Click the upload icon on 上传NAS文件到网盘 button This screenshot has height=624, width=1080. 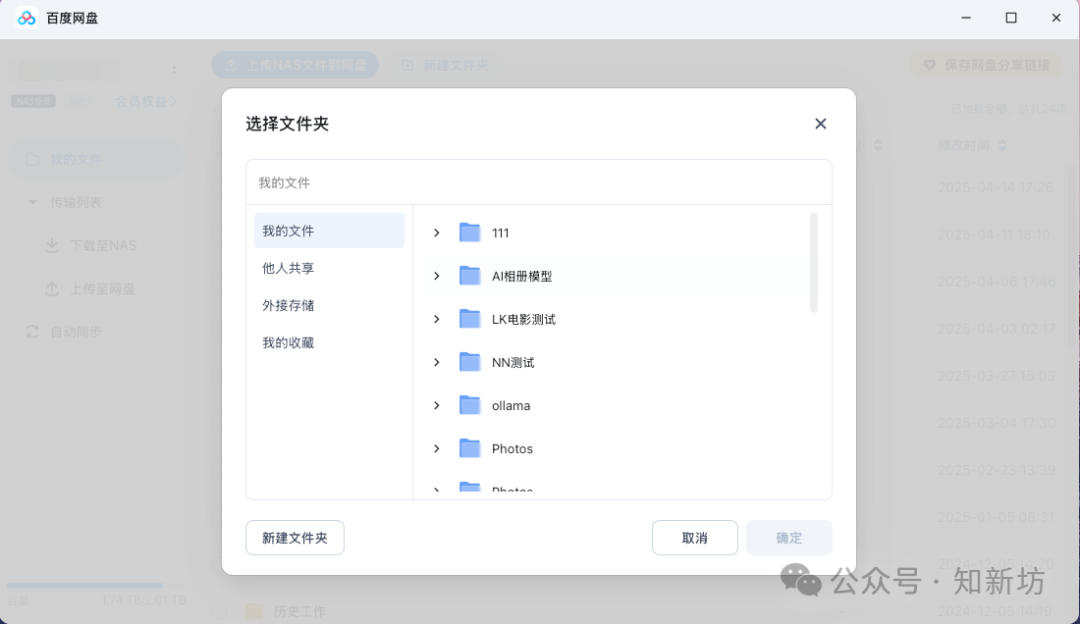click(x=229, y=64)
